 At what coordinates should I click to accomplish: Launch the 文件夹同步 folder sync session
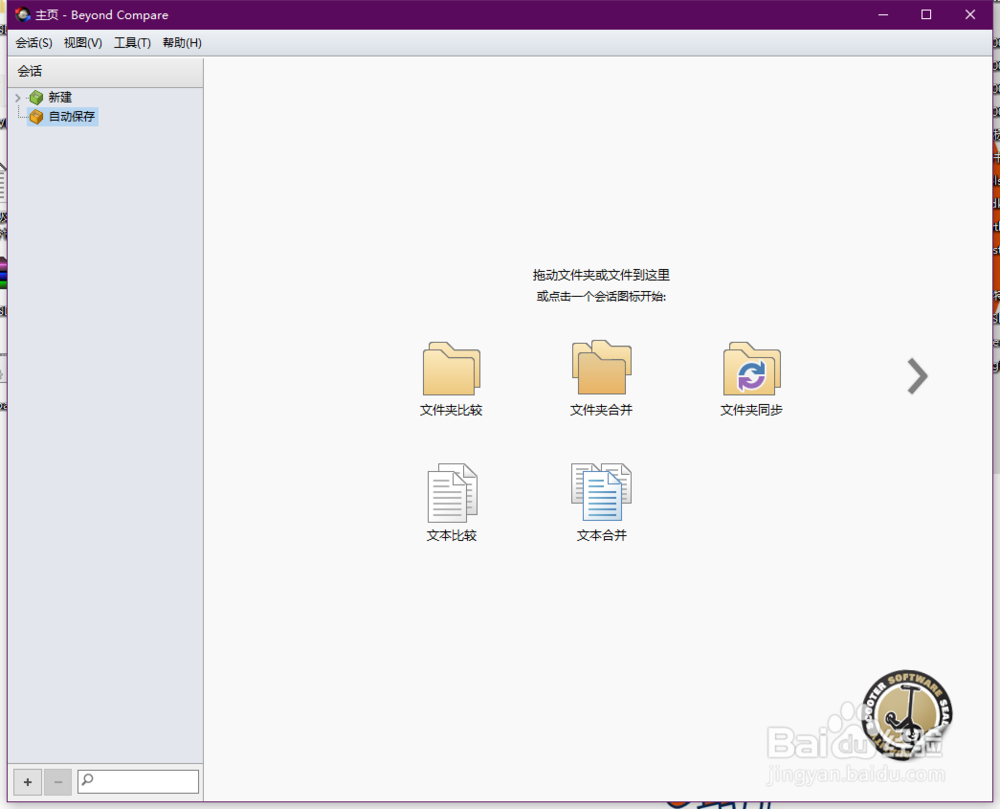[x=751, y=379]
